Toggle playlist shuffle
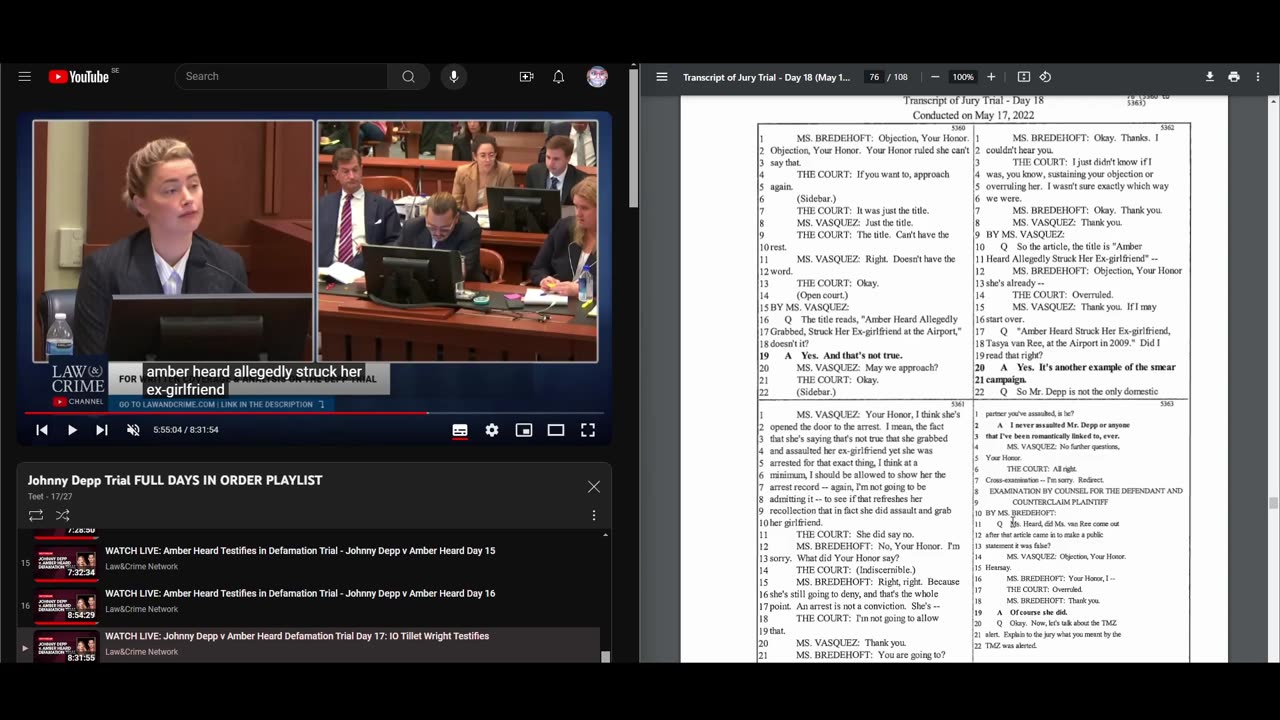 (62, 515)
